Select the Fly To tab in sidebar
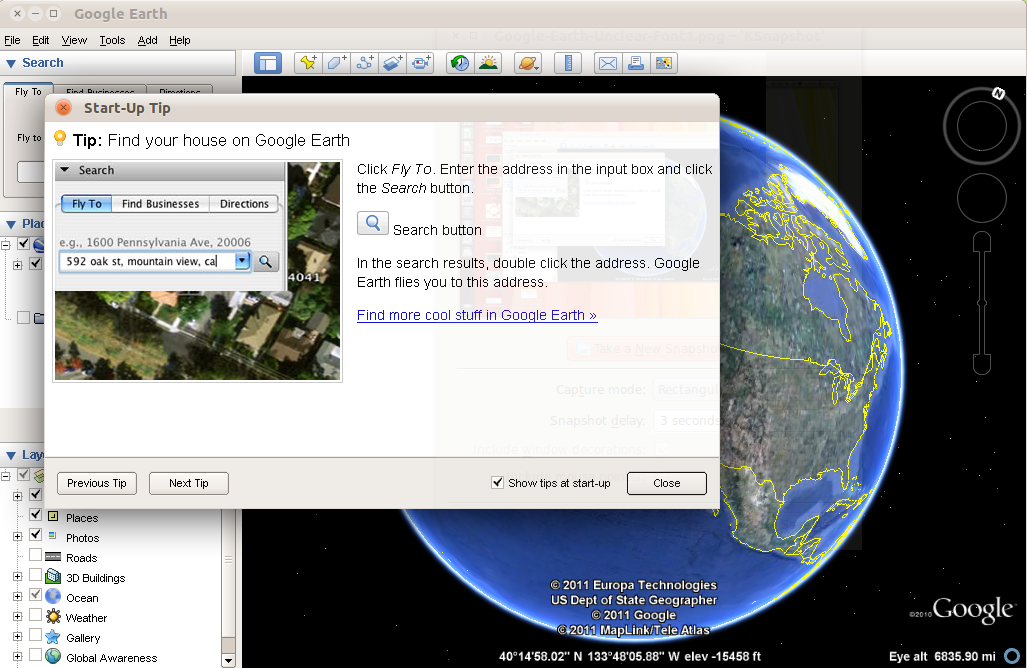The width and height of the screenshot is (1027, 668). coord(28,92)
